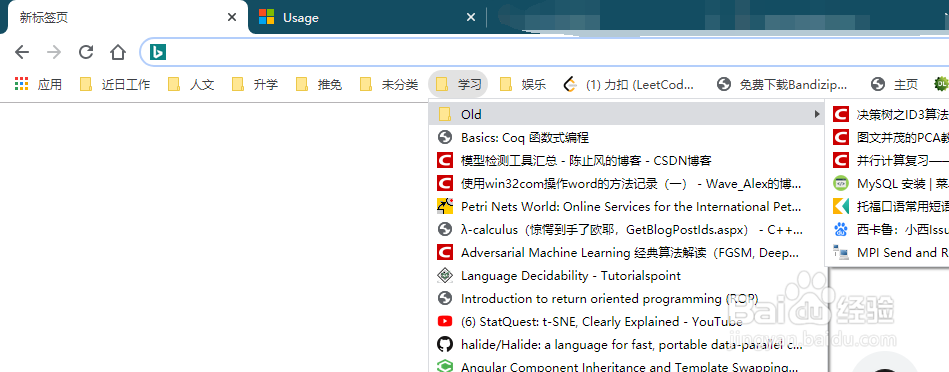Click the green bookmark icon after 主页
The image size is (949, 372).
941,84
